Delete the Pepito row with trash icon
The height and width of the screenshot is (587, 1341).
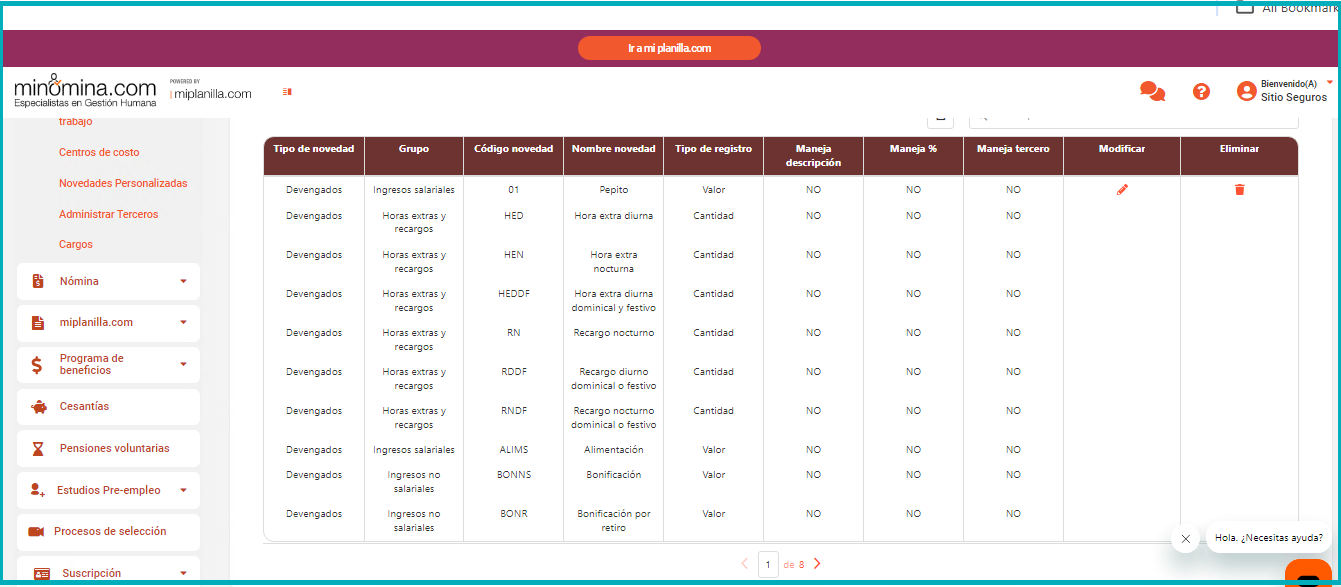[x=1239, y=190]
